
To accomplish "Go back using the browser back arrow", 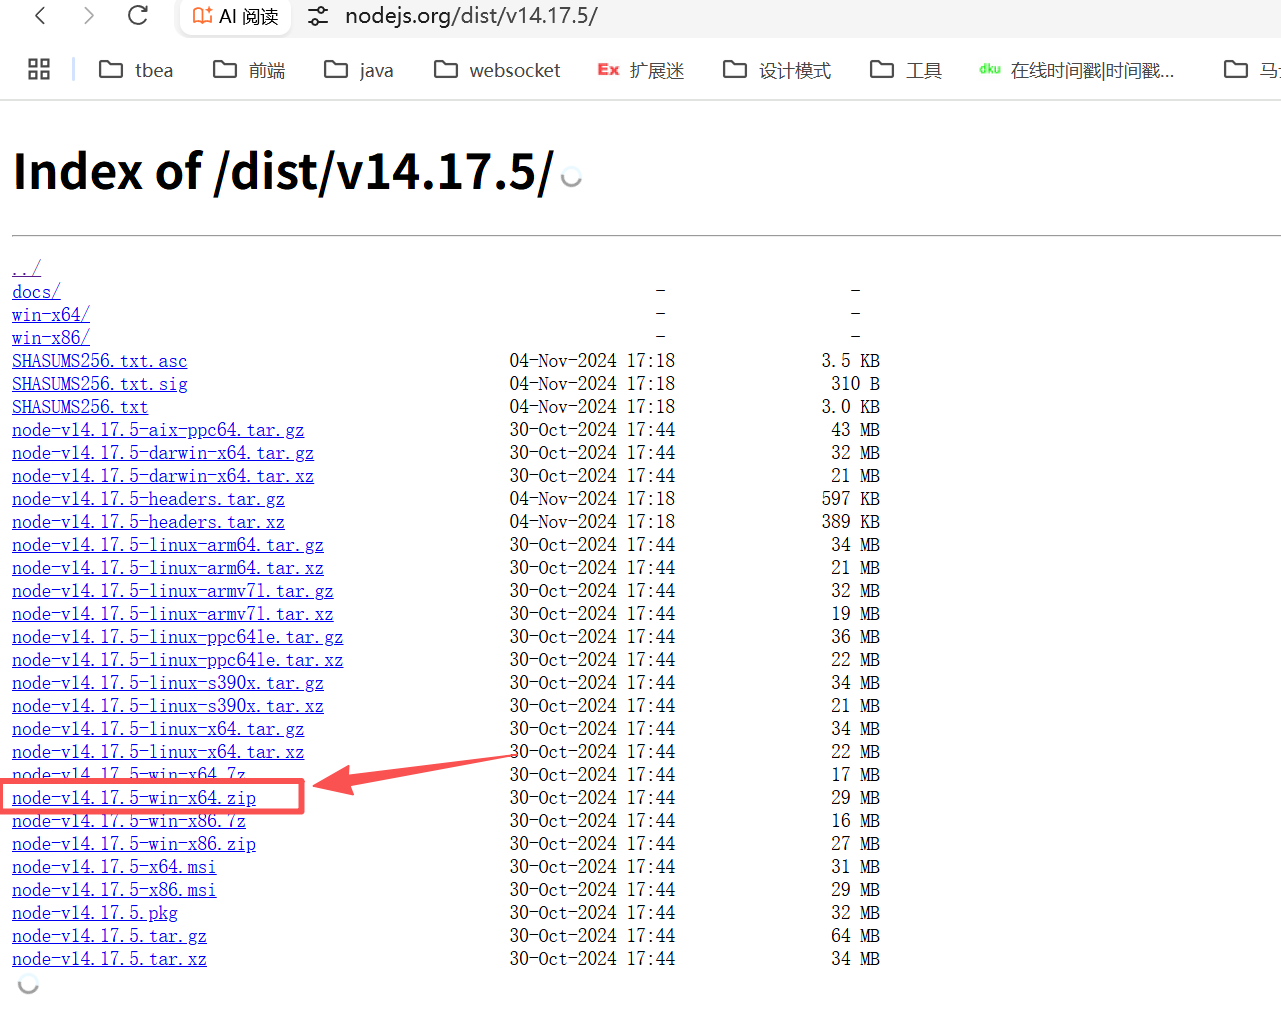I will click(40, 15).
